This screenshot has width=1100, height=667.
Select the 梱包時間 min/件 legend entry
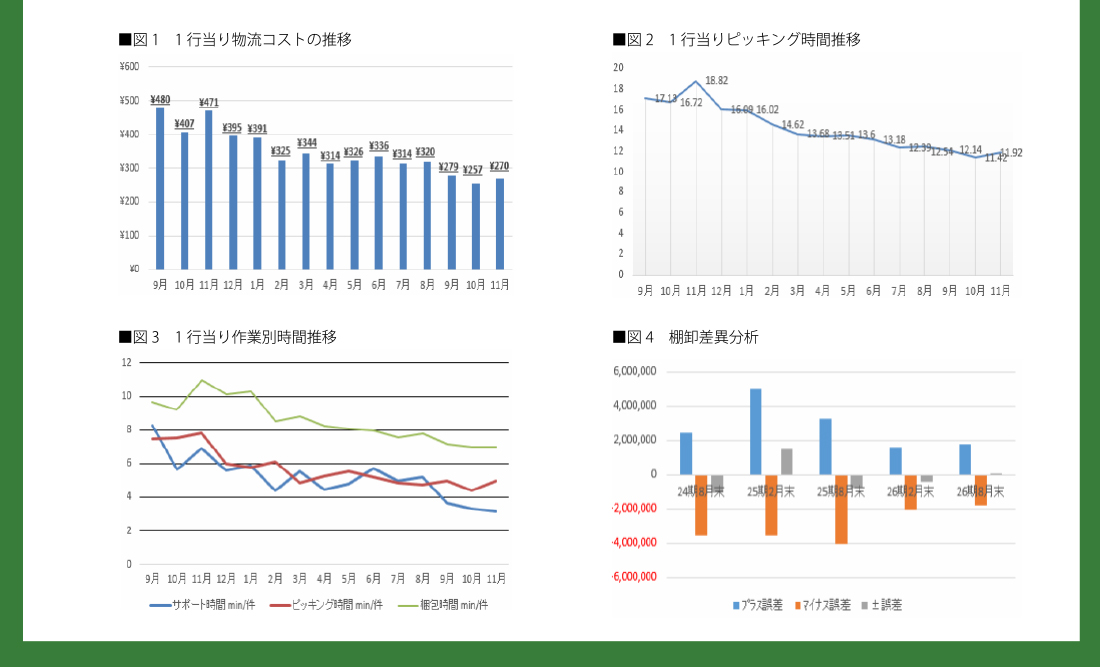tap(443, 605)
